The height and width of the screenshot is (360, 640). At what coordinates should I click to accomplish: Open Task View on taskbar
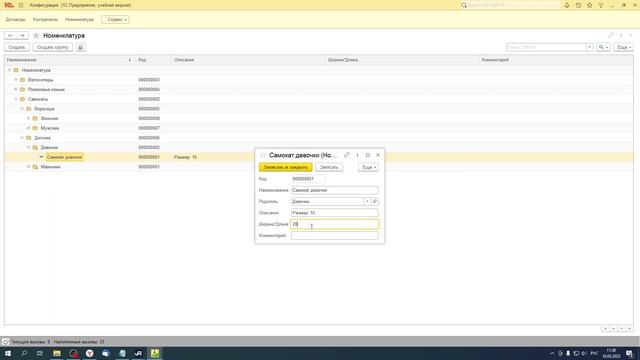point(40,353)
